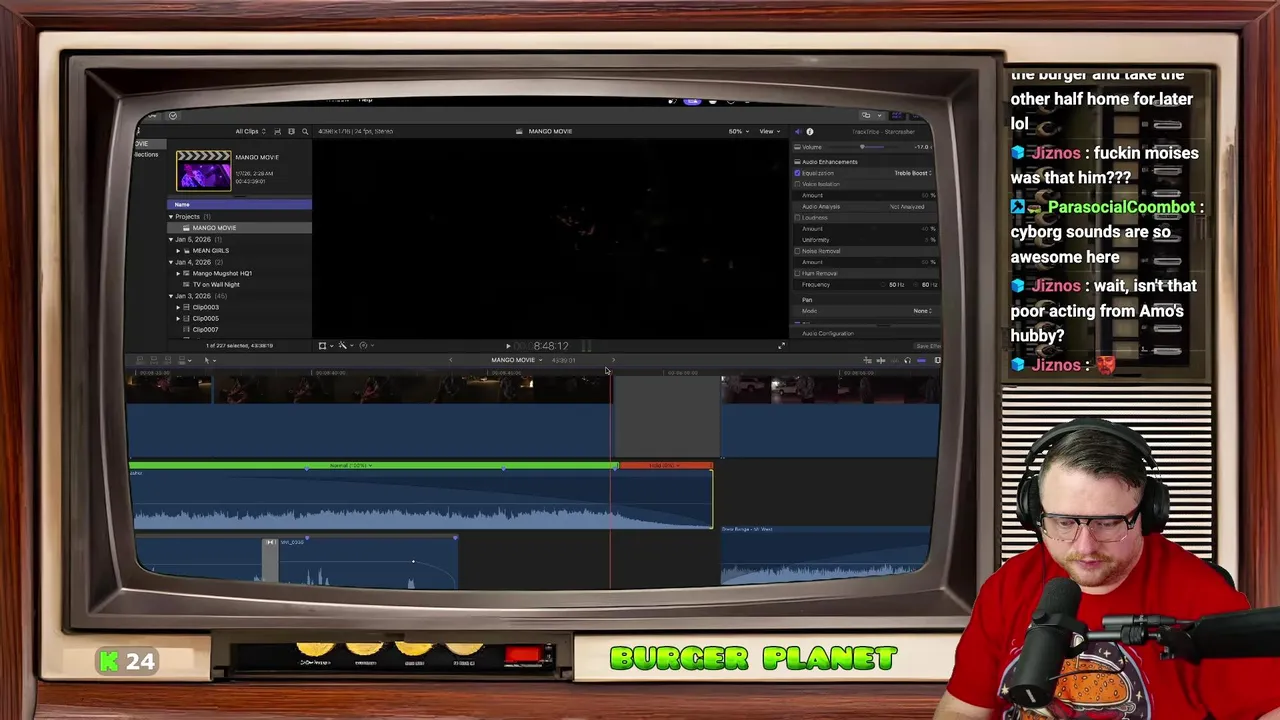This screenshot has height=720, width=1280.
Task: Select Clip0005 in the browser list
Action: (x=205, y=318)
